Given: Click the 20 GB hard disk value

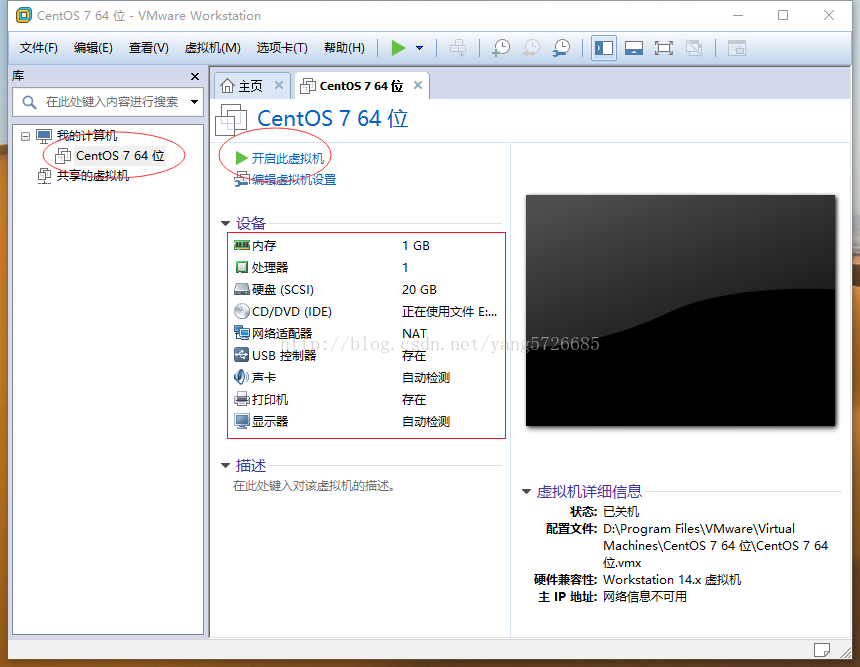Looking at the screenshot, I should pos(420,290).
